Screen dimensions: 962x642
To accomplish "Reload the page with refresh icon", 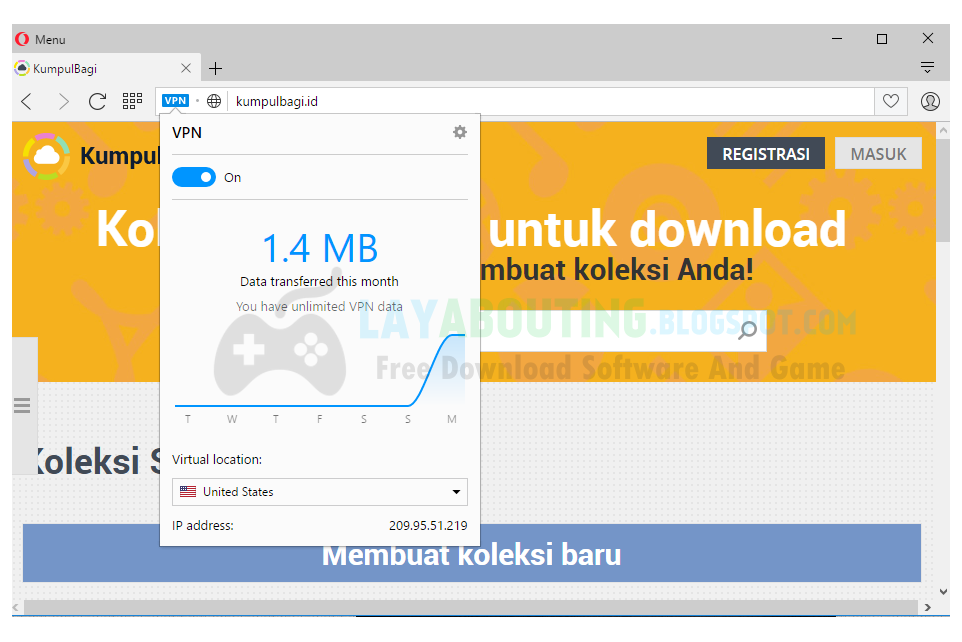I will [x=98, y=101].
